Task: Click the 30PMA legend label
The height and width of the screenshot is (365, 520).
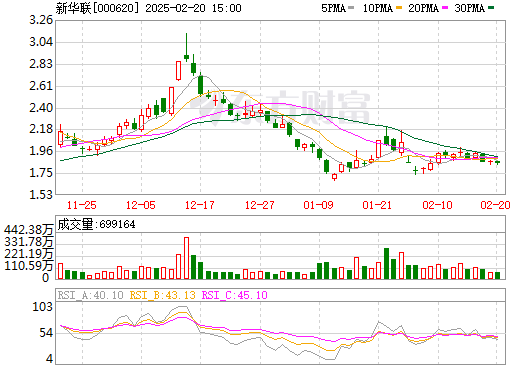Action: pyautogui.click(x=469, y=8)
